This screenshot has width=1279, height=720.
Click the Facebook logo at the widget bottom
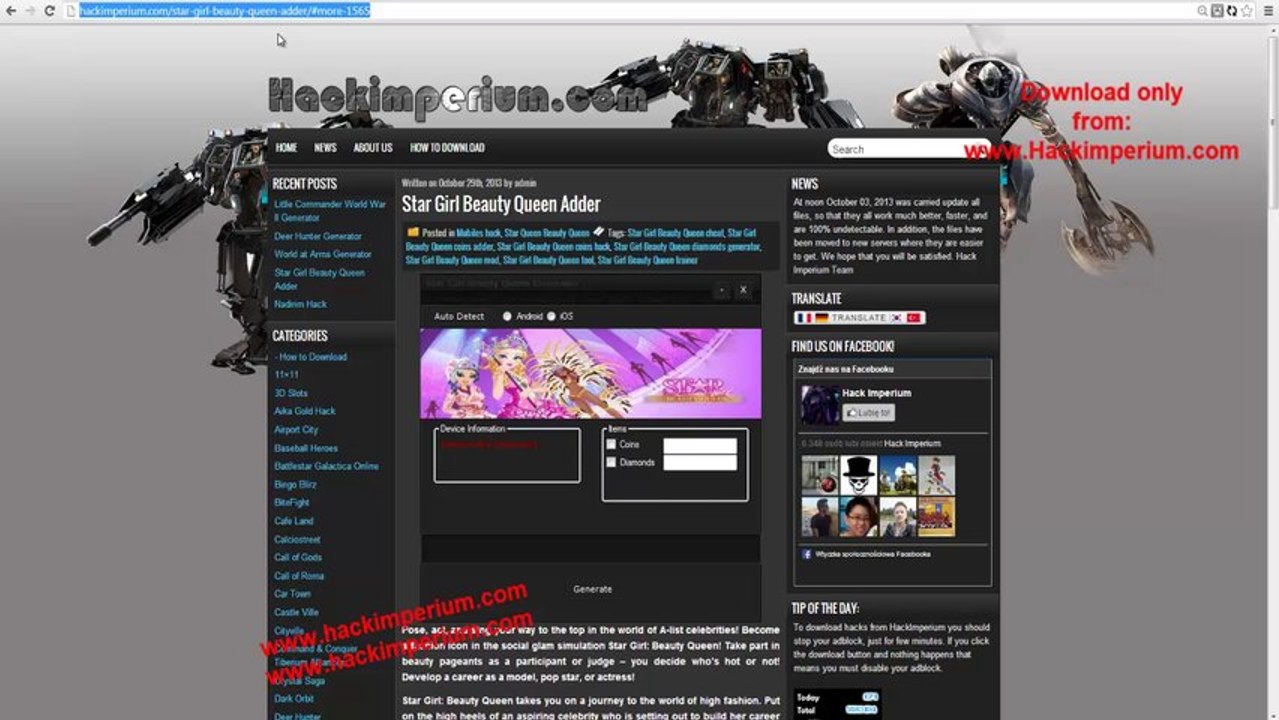point(807,553)
